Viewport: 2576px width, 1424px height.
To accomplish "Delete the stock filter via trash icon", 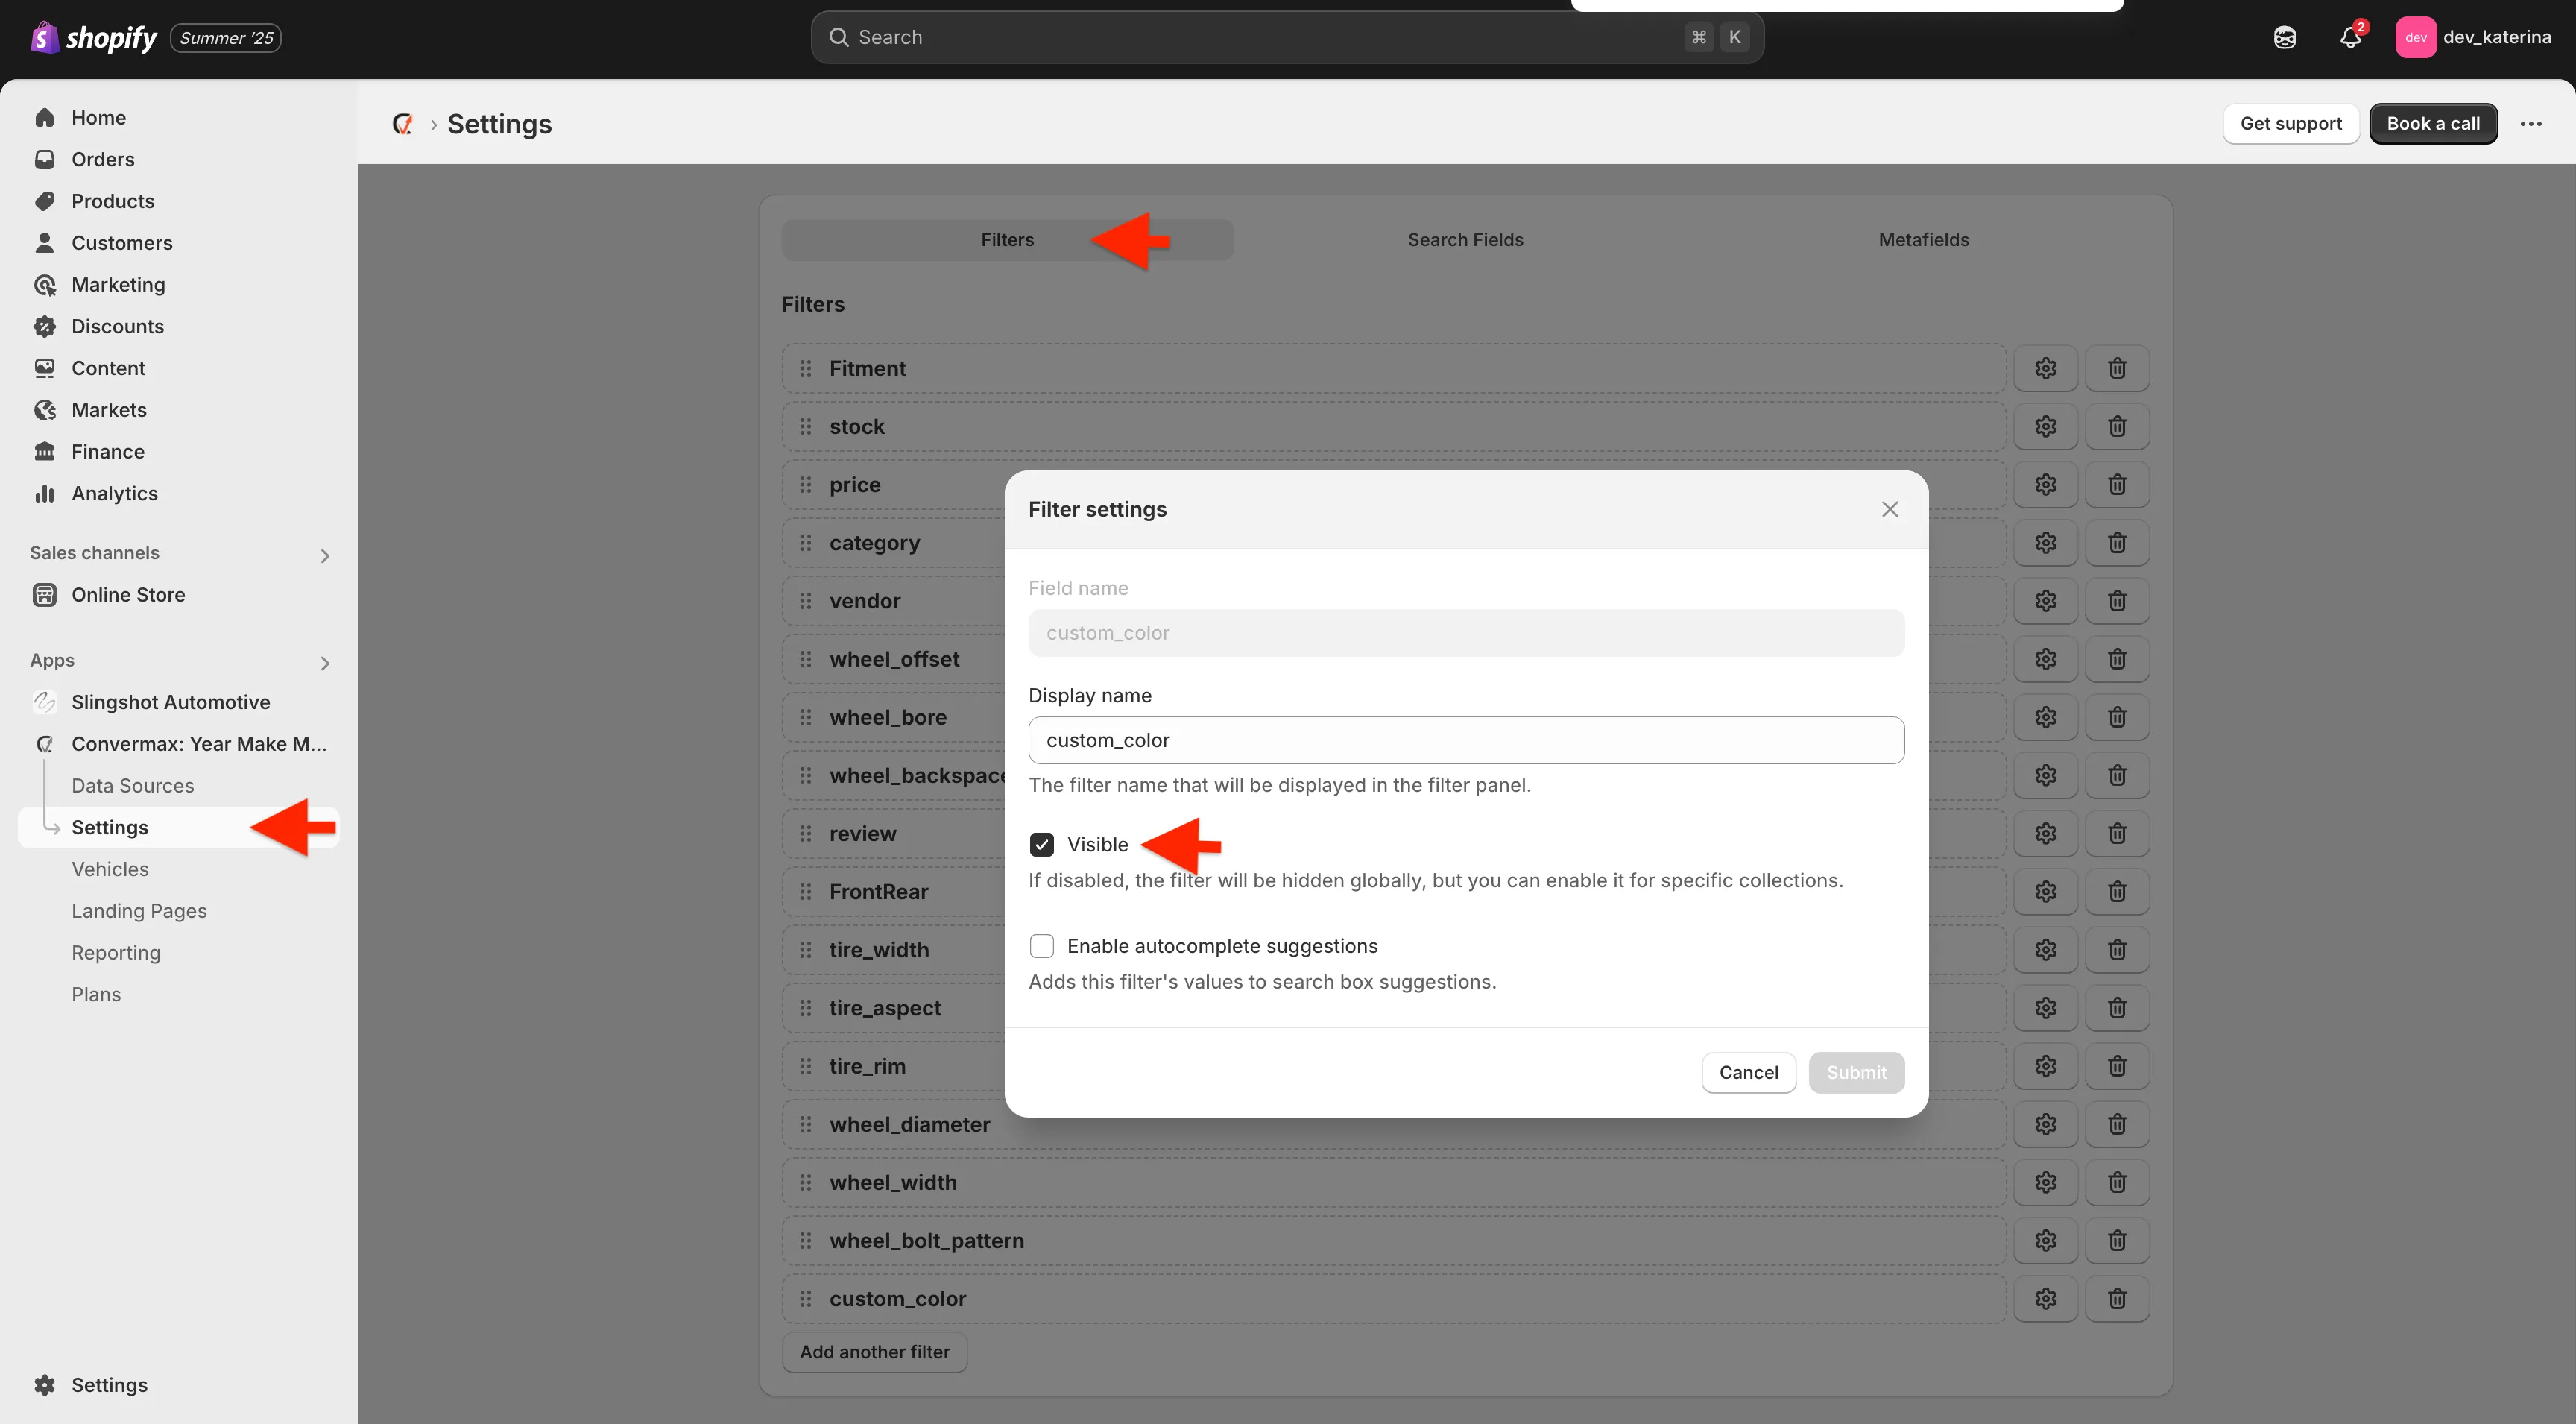I will click(2116, 426).
